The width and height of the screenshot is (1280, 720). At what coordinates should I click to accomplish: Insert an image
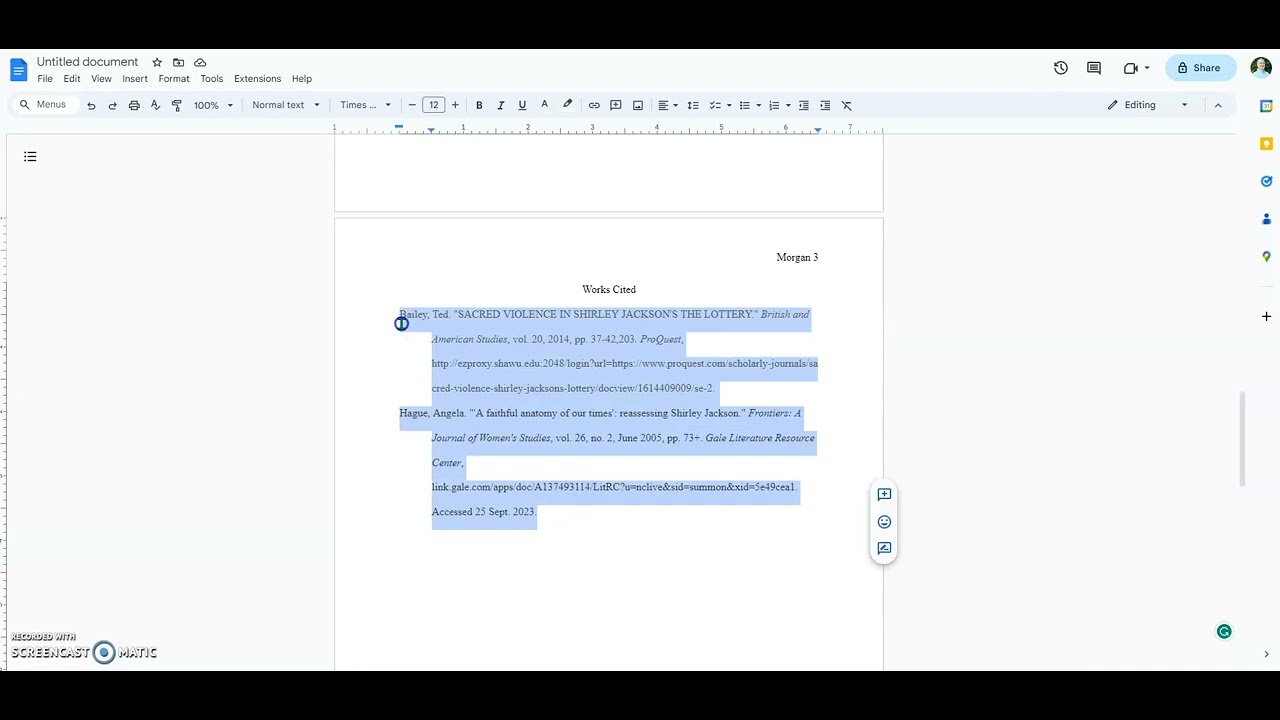tap(638, 105)
